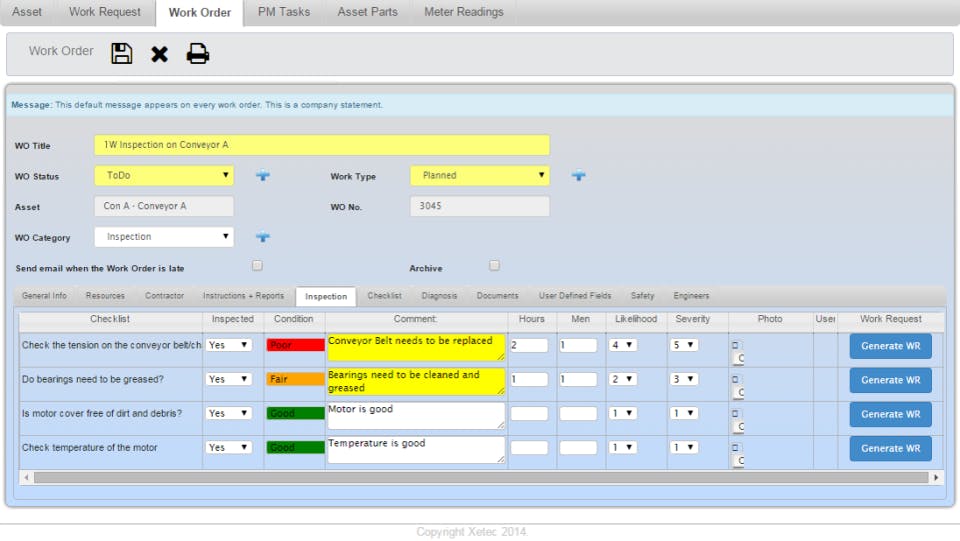The image size is (960, 541).
Task: Click the Print work order icon
Action: (x=198, y=54)
